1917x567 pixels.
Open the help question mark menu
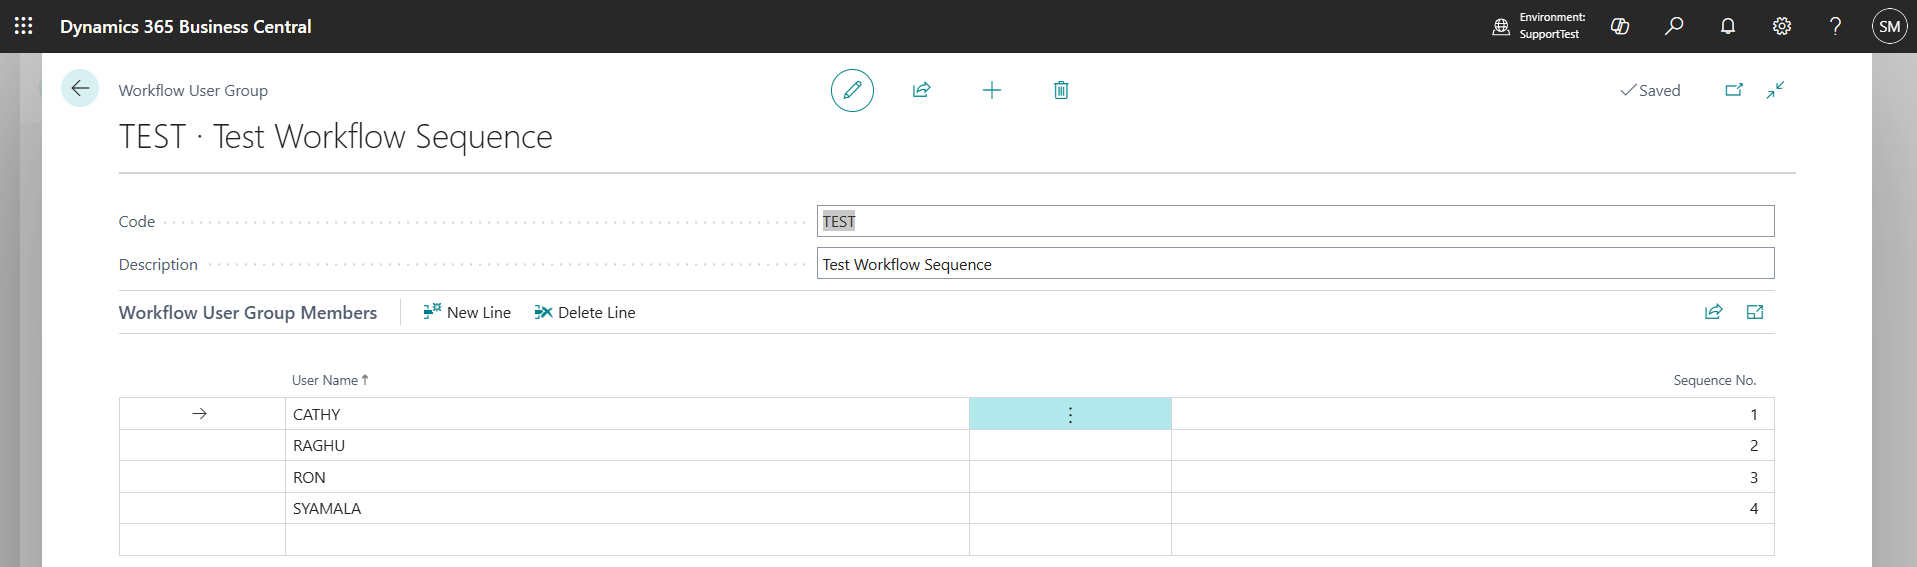pyautogui.click(x=1835, y=26)
